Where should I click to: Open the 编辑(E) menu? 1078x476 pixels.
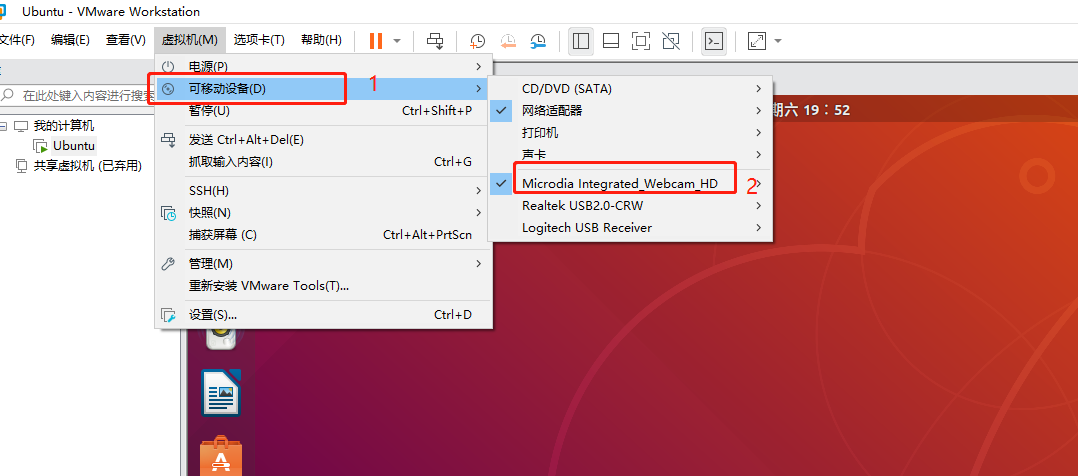tap(70, 40)
